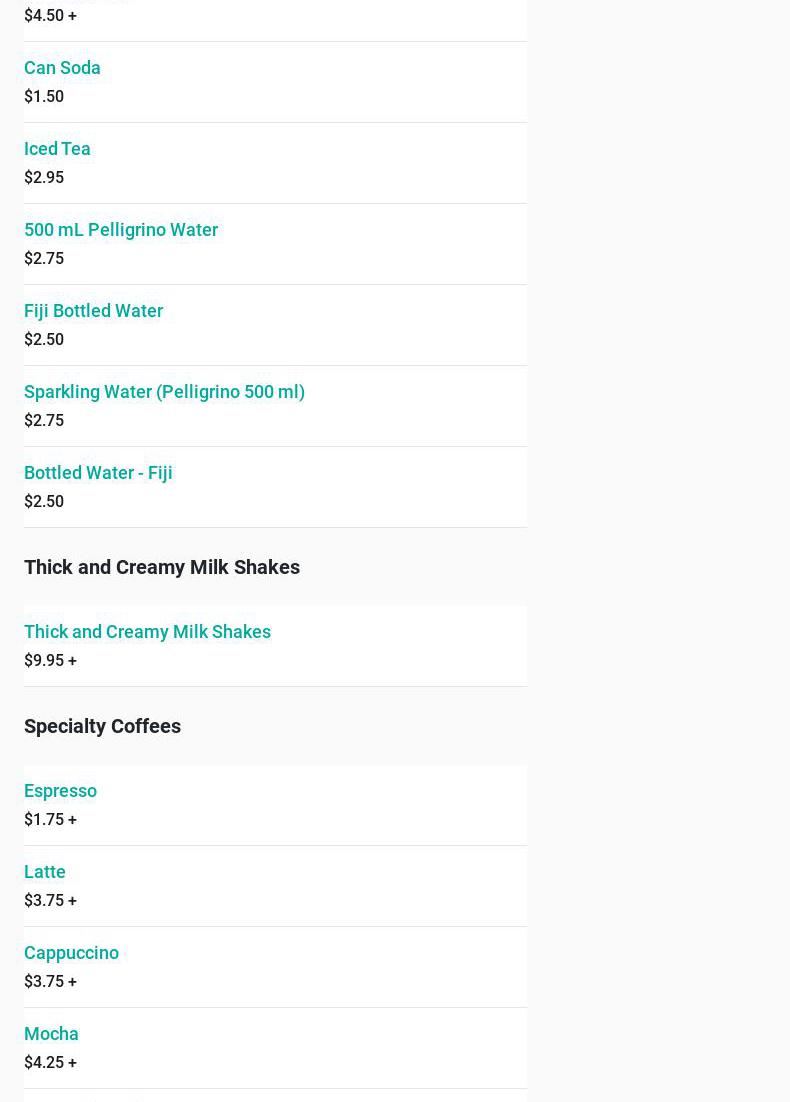Open the Can Soda menu item

click(x=62, y=67)
